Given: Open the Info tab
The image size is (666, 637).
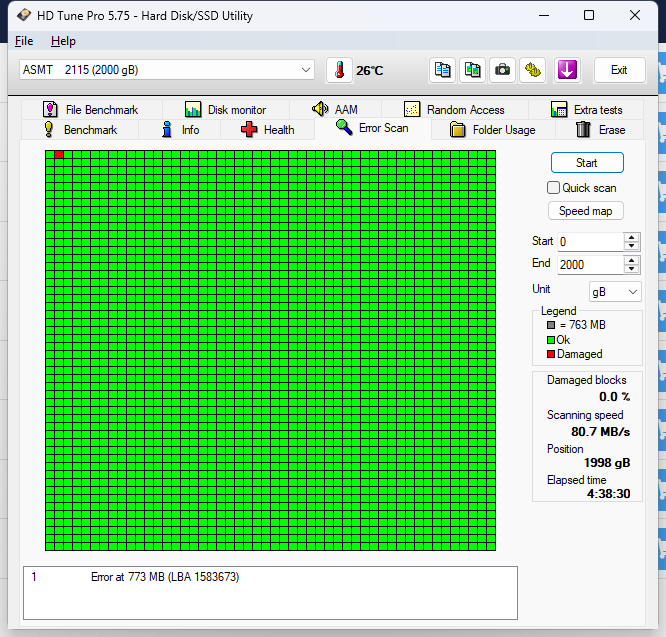Looking at the screenshot, I should click(x=180, y=130).
